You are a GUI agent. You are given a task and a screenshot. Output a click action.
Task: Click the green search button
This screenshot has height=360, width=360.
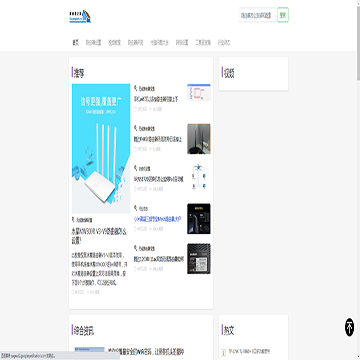[283, 15]
